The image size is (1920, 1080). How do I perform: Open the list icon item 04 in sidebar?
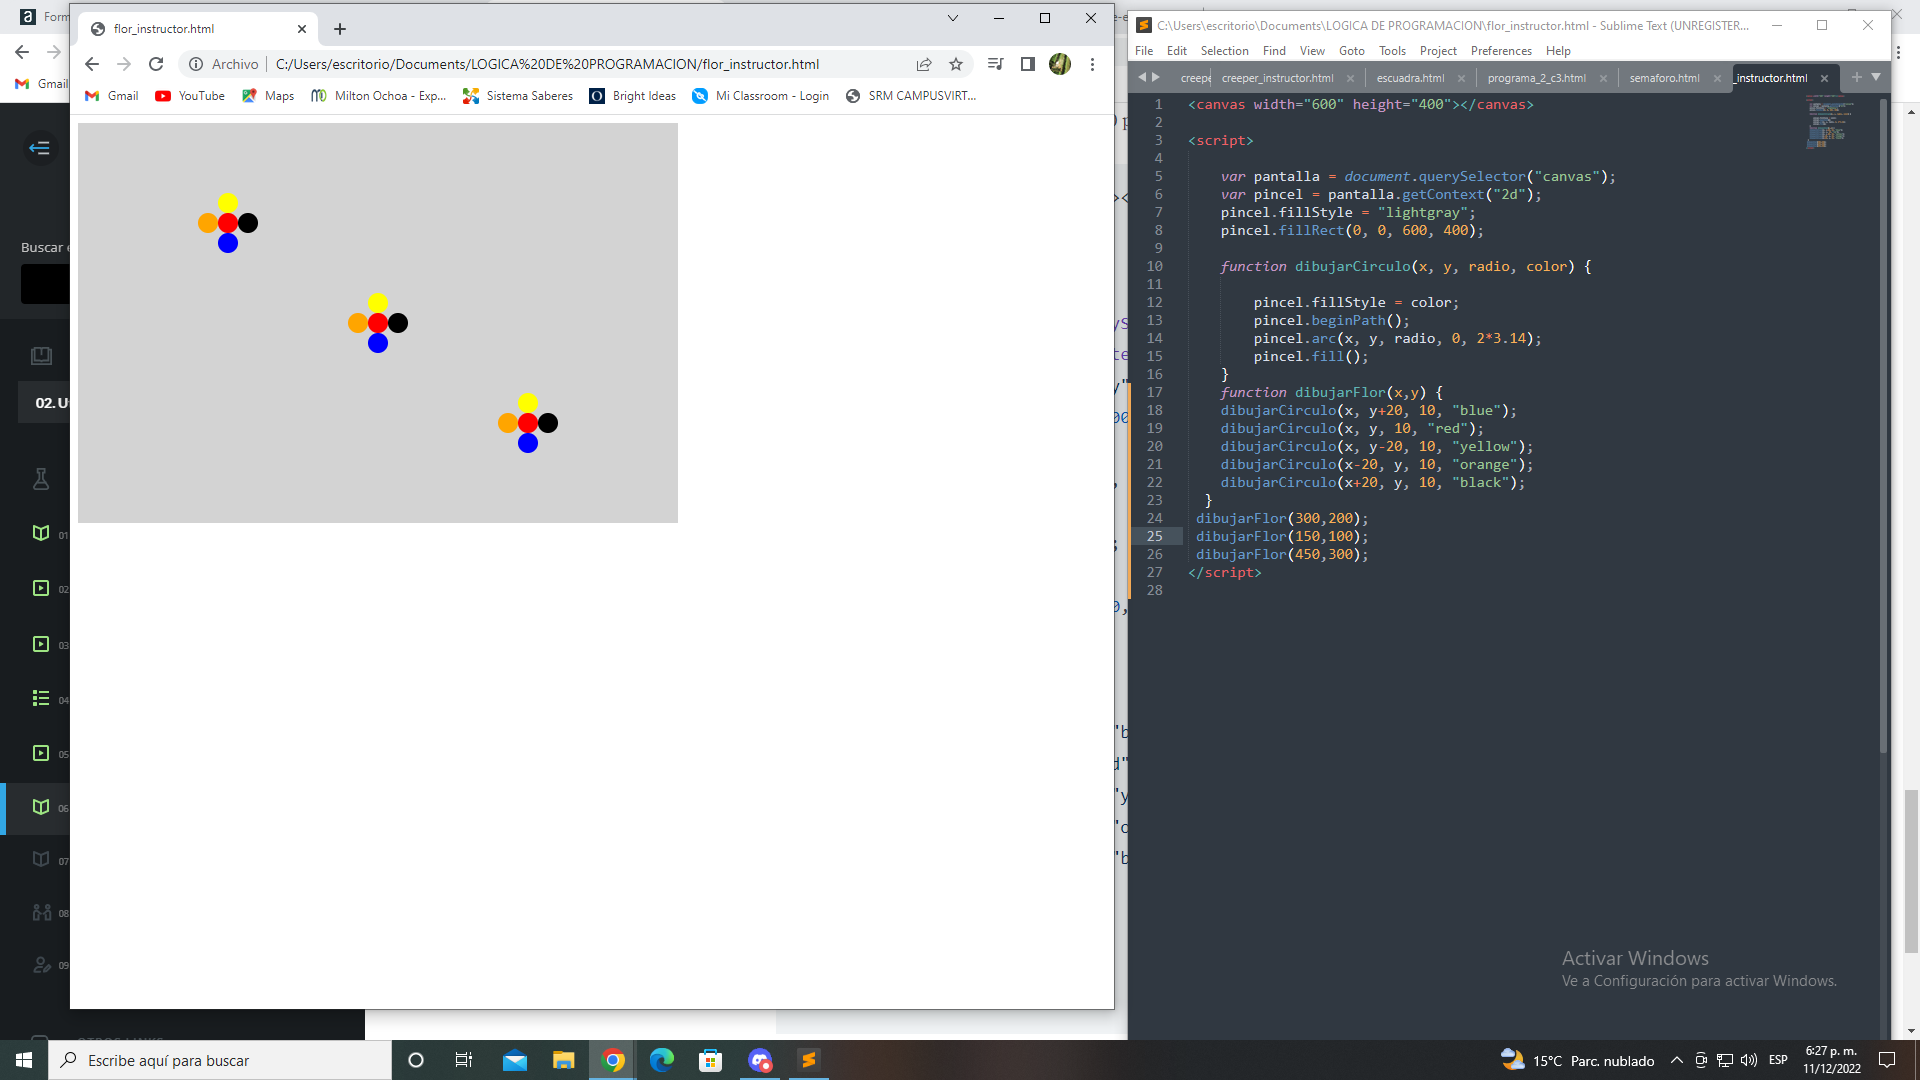[x=41, y=698]
